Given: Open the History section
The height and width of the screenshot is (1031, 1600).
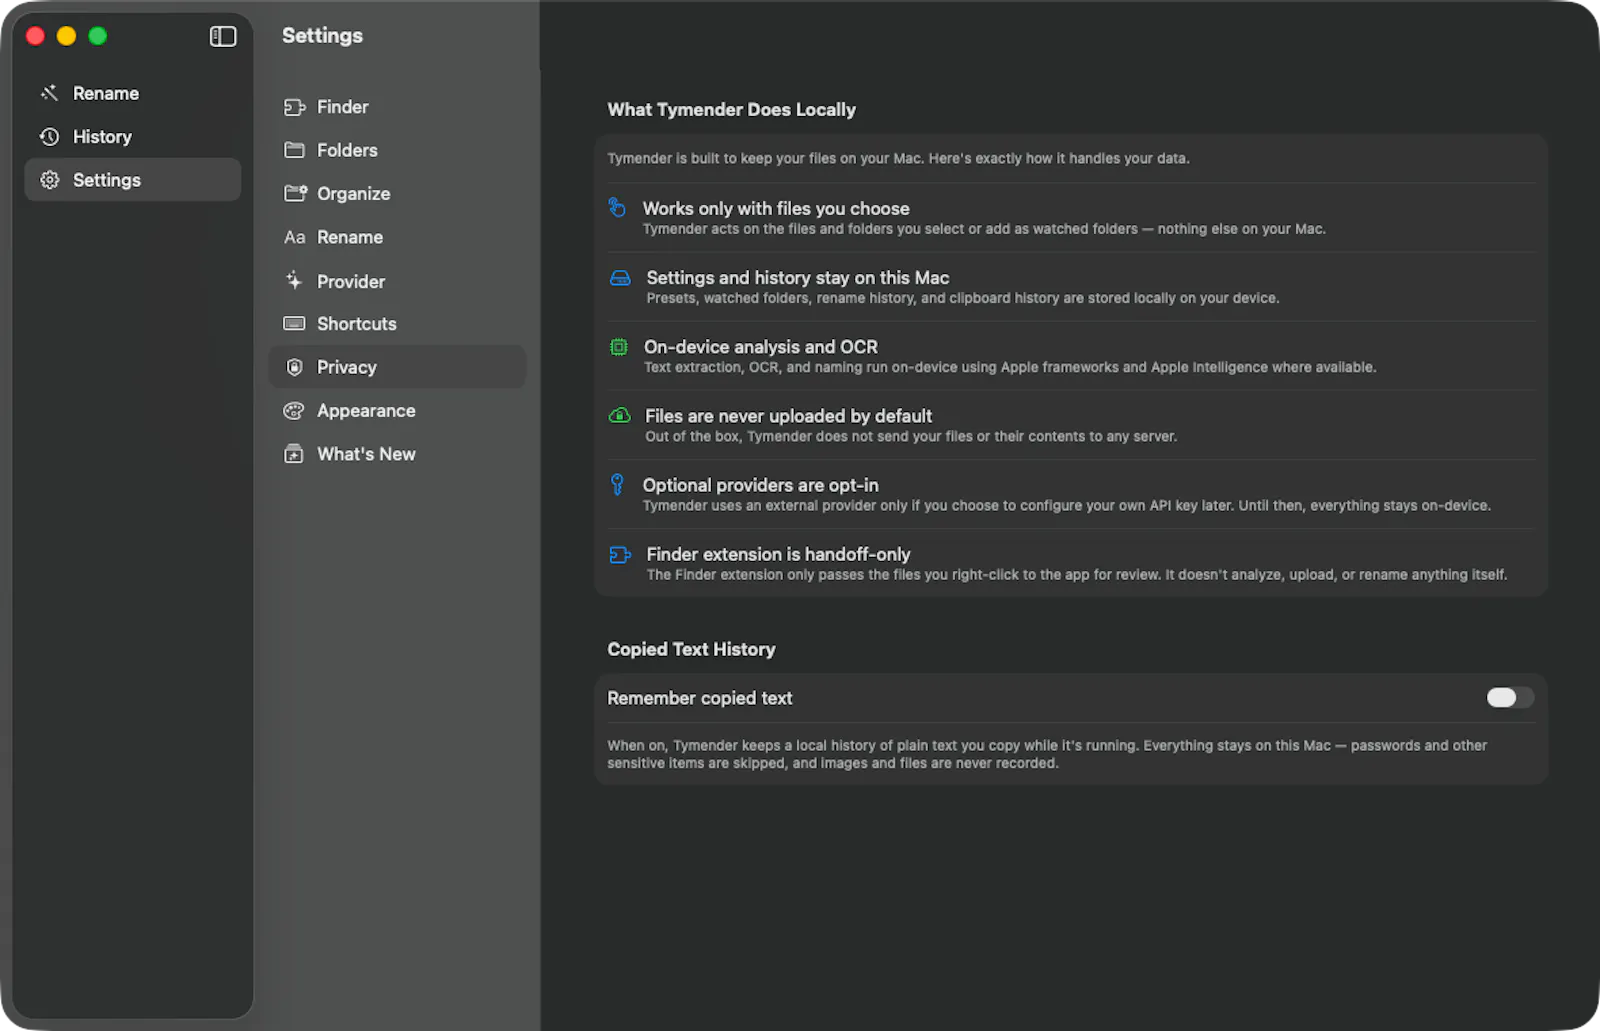Looking at the screenshot, I should click(x=132, y=137).
